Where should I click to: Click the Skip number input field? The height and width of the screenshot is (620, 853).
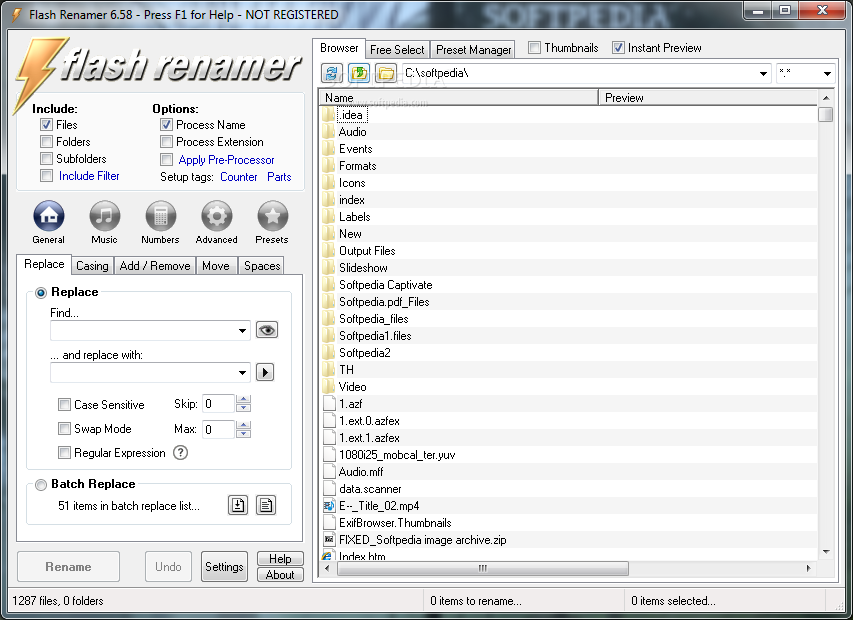coord(218,404)
